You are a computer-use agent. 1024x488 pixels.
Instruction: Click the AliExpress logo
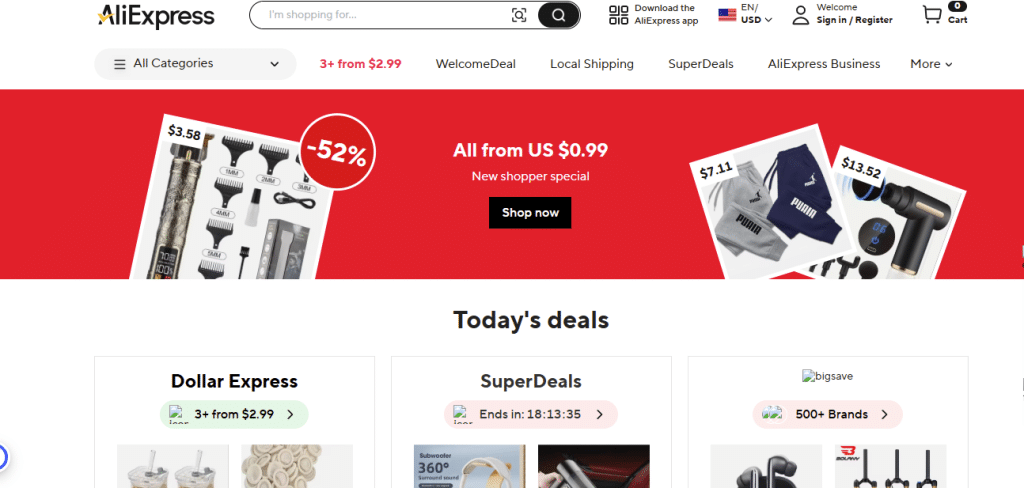156,15
